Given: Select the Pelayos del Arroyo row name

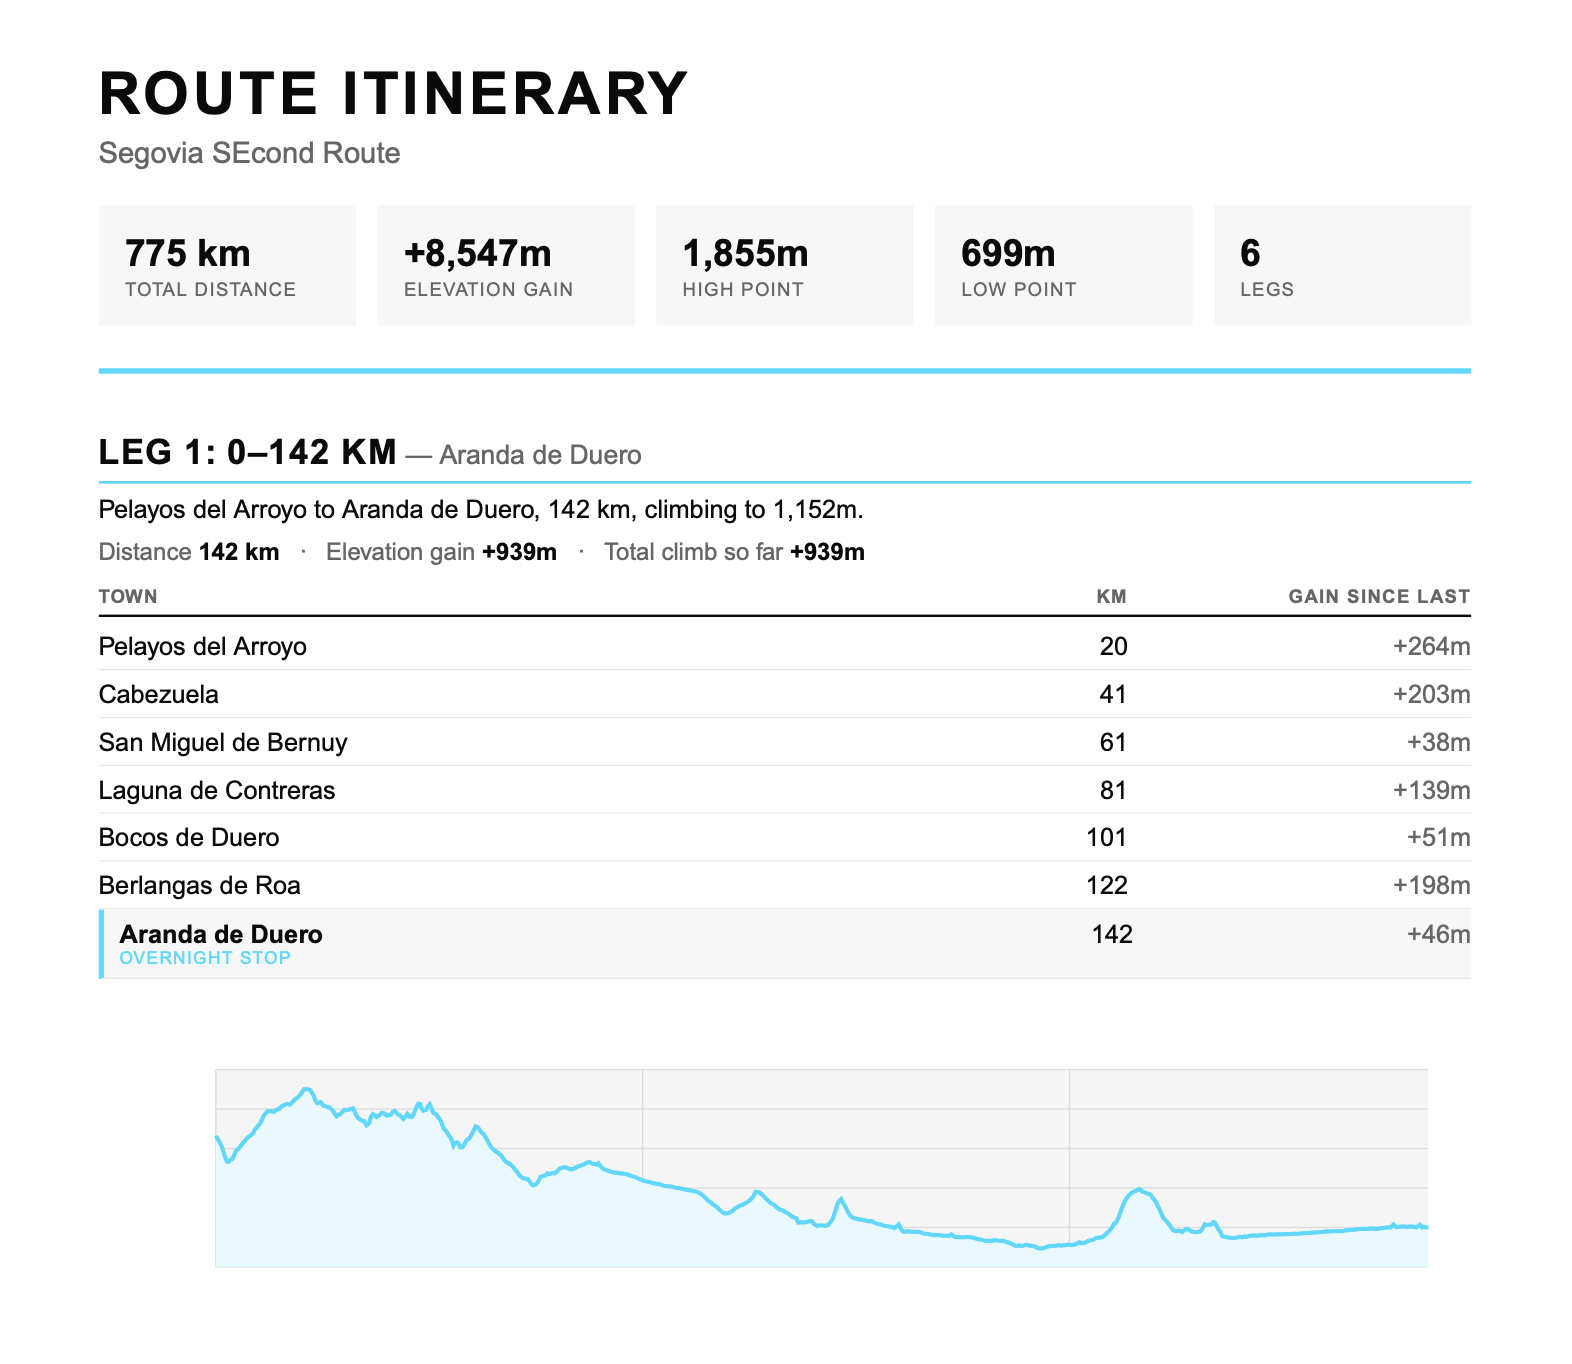Looking at the screenshot, I should pyautogui.click(x=203, y=647).
